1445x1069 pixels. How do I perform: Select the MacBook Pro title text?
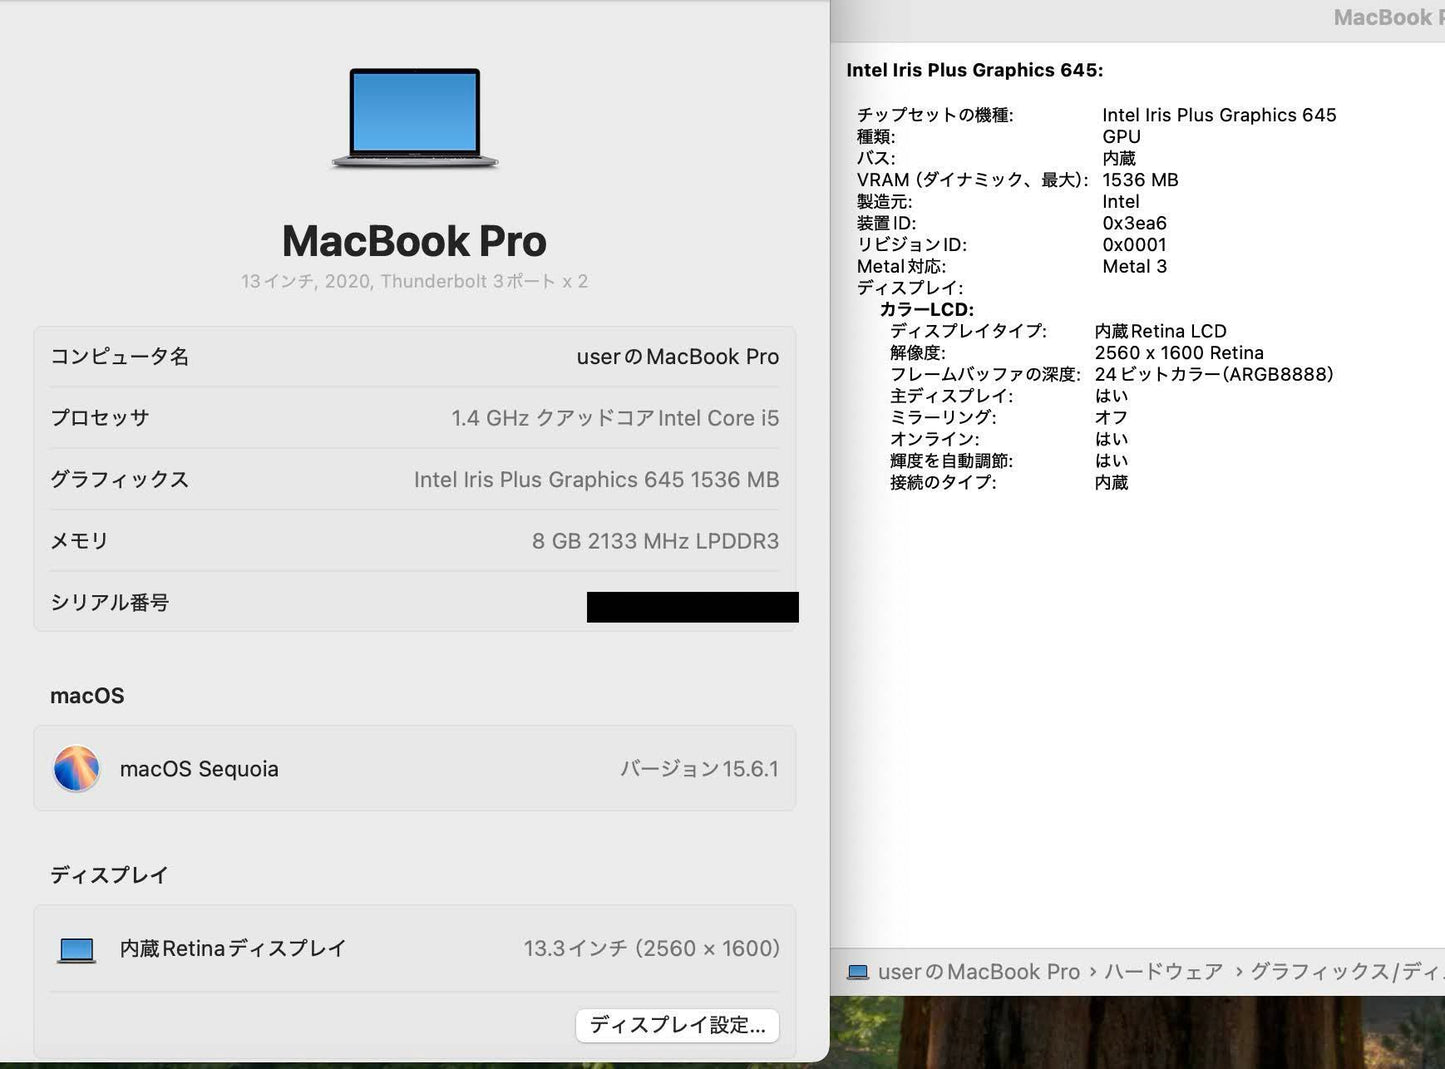point(414,240)
